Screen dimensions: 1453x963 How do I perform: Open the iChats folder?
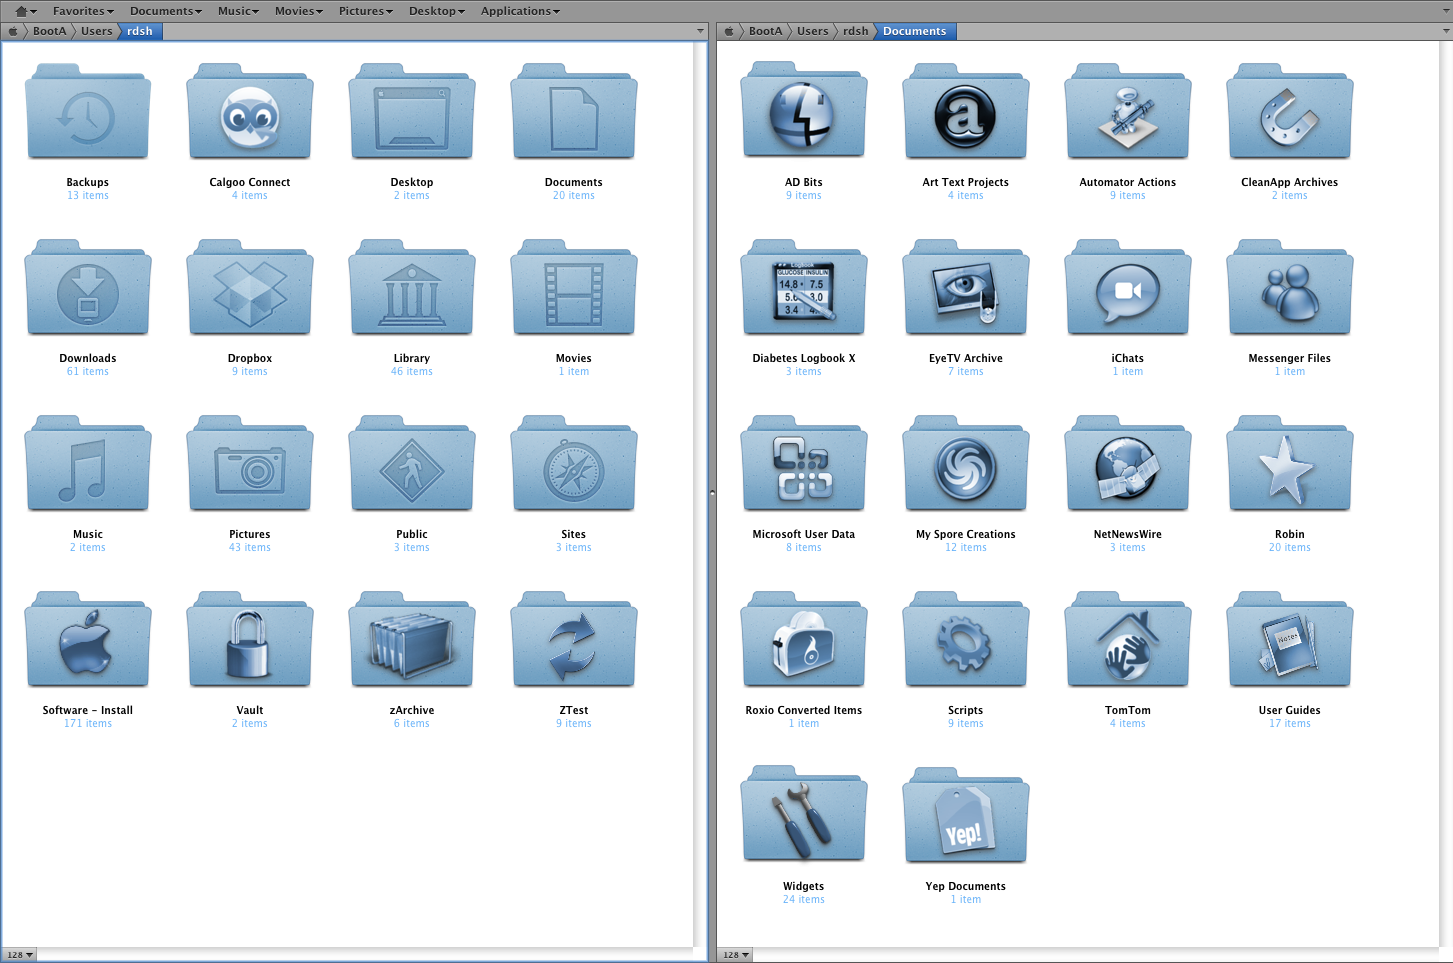1127,288
